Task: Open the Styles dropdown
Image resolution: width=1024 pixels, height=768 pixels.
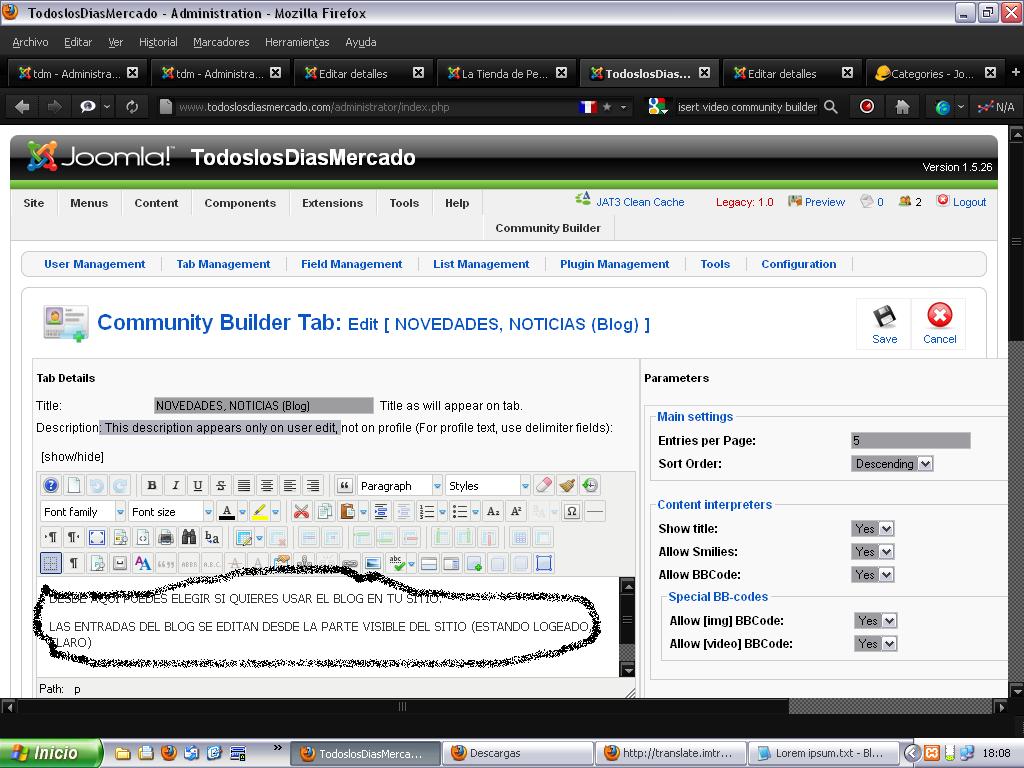Action: 488,485
